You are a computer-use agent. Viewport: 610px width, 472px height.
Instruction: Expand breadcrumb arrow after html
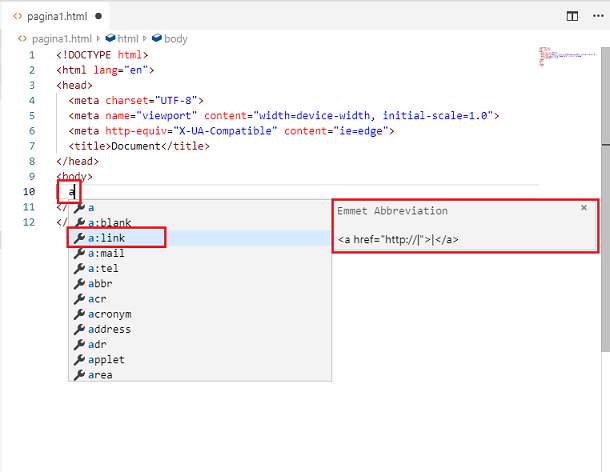point(145,39)
